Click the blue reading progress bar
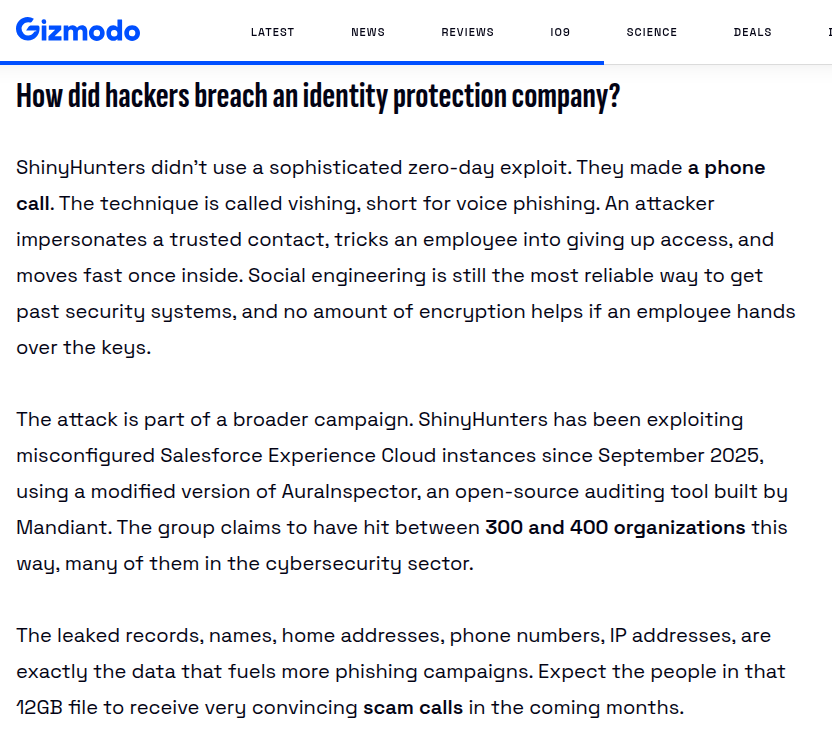 [302, 63]
